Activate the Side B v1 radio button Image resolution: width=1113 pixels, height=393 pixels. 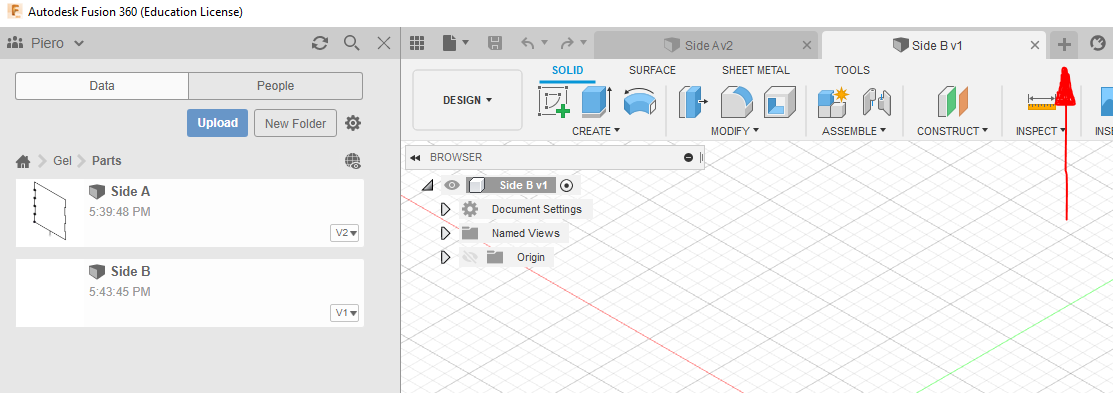566,185
